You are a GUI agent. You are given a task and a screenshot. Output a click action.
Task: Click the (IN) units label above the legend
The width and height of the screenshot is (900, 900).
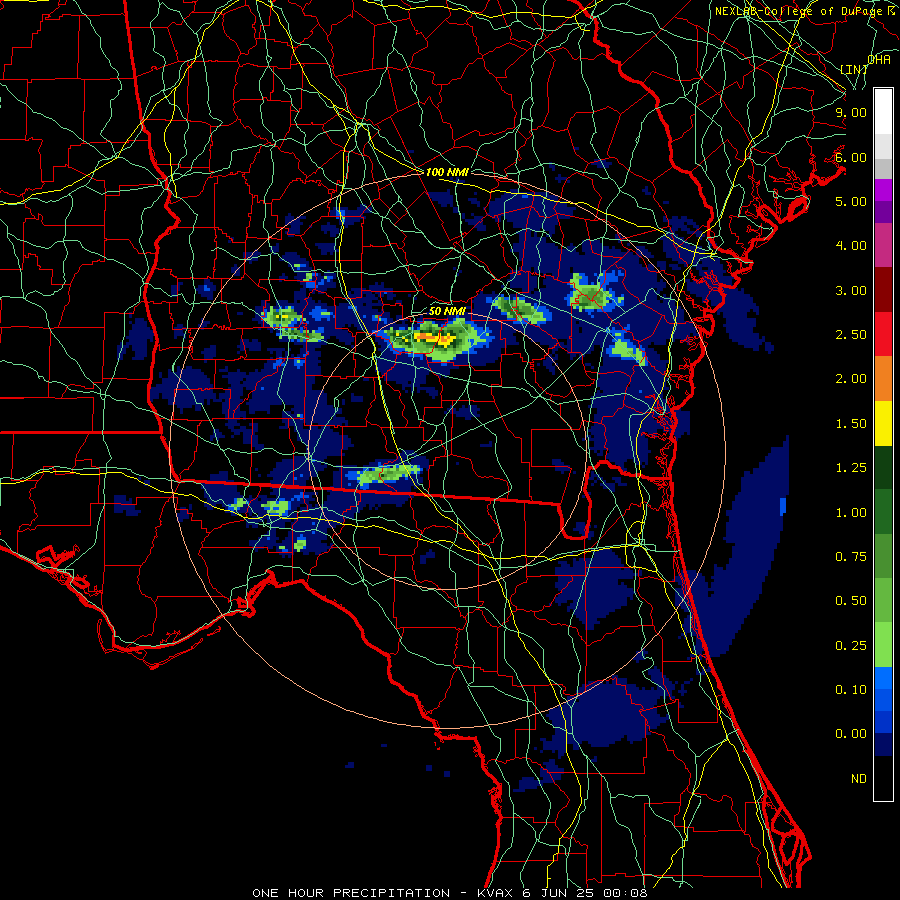854,69
